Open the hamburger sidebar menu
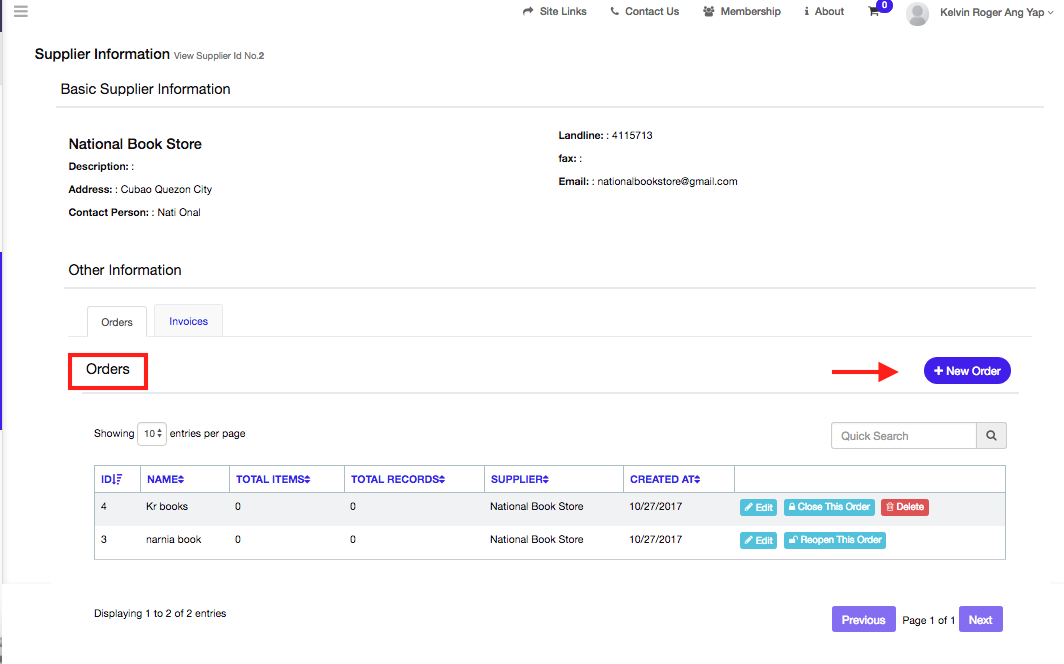 coord(20,12)
